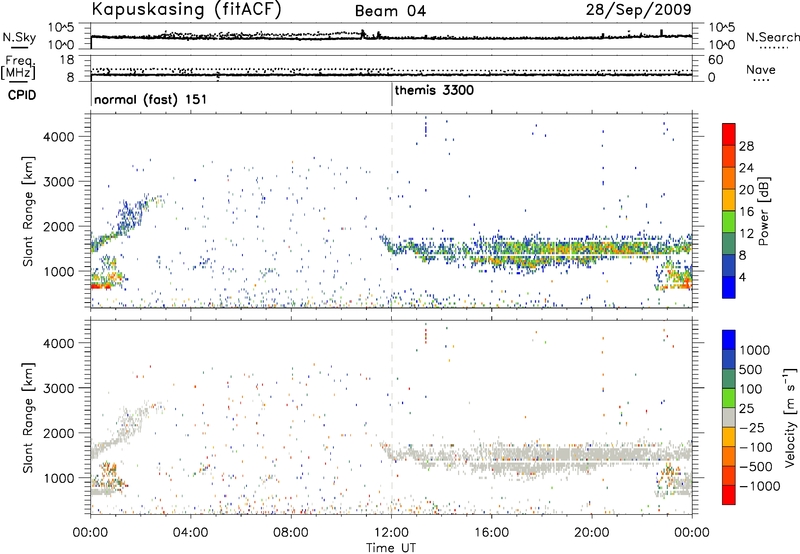Pick the red bottom segment of velocity colorbar
The image size is (800, 554).
click(729, 494)
